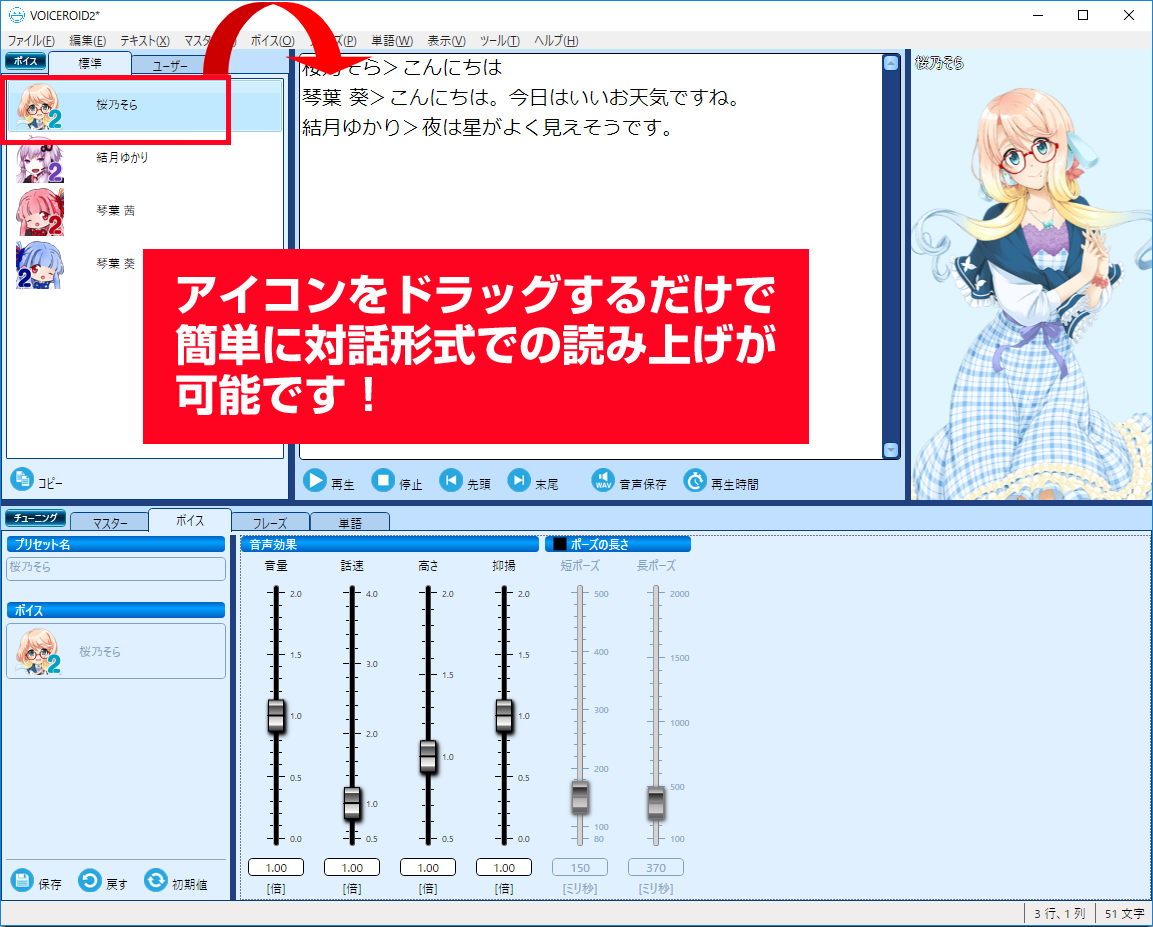Click the 音声効果 section header
Viewport: 1153px width, 927px height.
click(x=390, y=544)
